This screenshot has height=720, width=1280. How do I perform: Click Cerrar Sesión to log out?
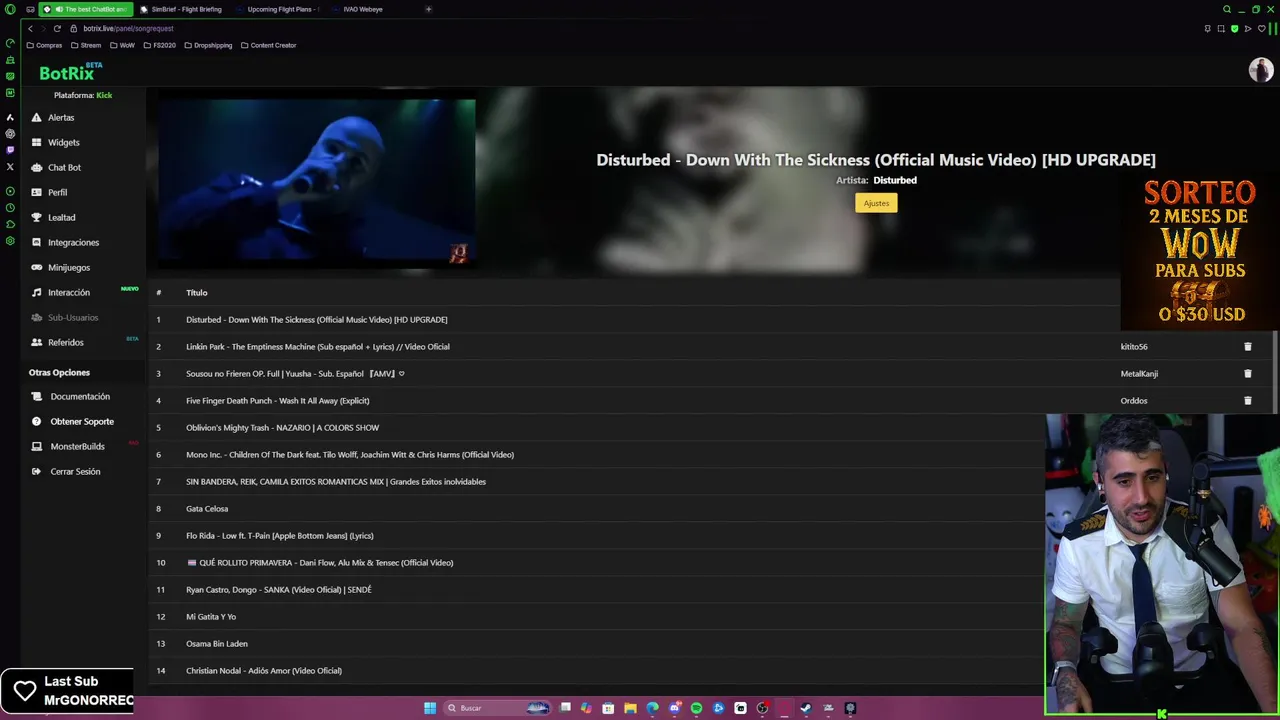click(x=75, y=471)
